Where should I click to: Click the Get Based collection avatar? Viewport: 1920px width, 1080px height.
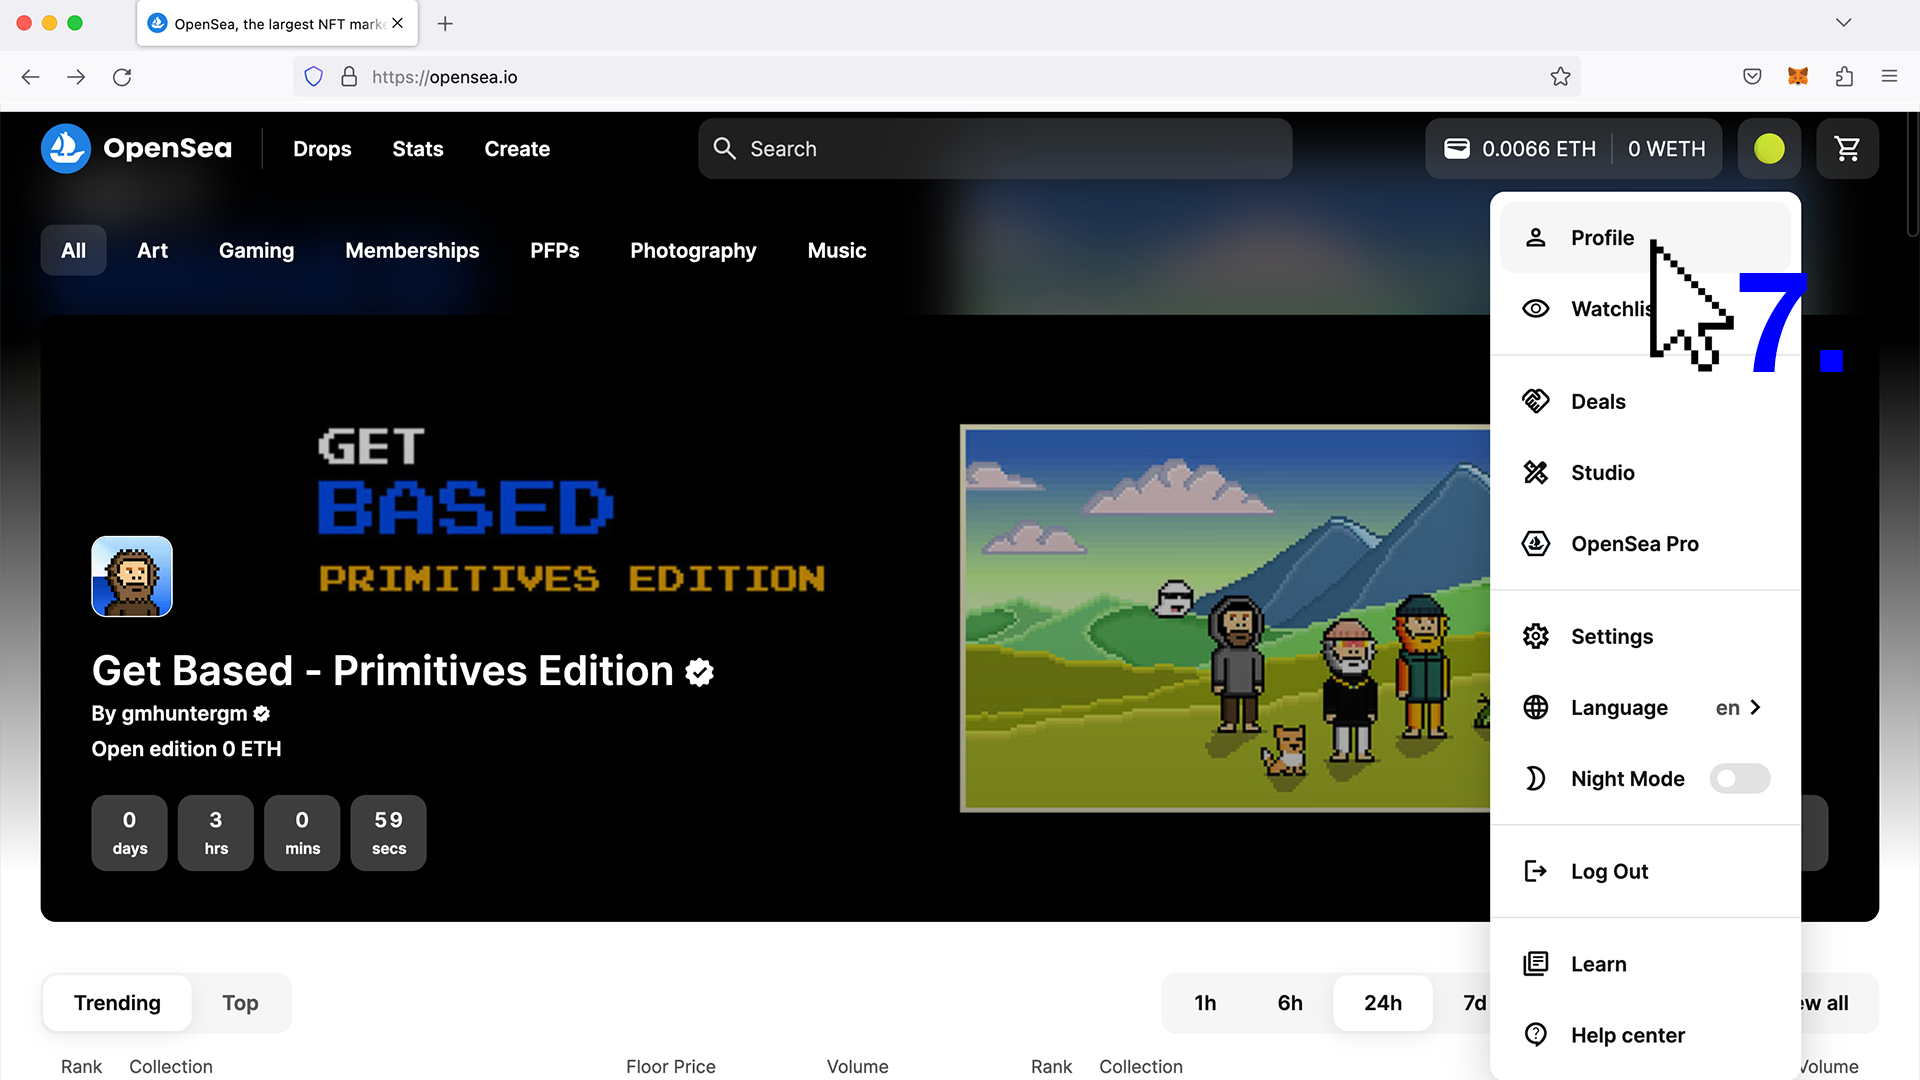click(x=132, y=577)
